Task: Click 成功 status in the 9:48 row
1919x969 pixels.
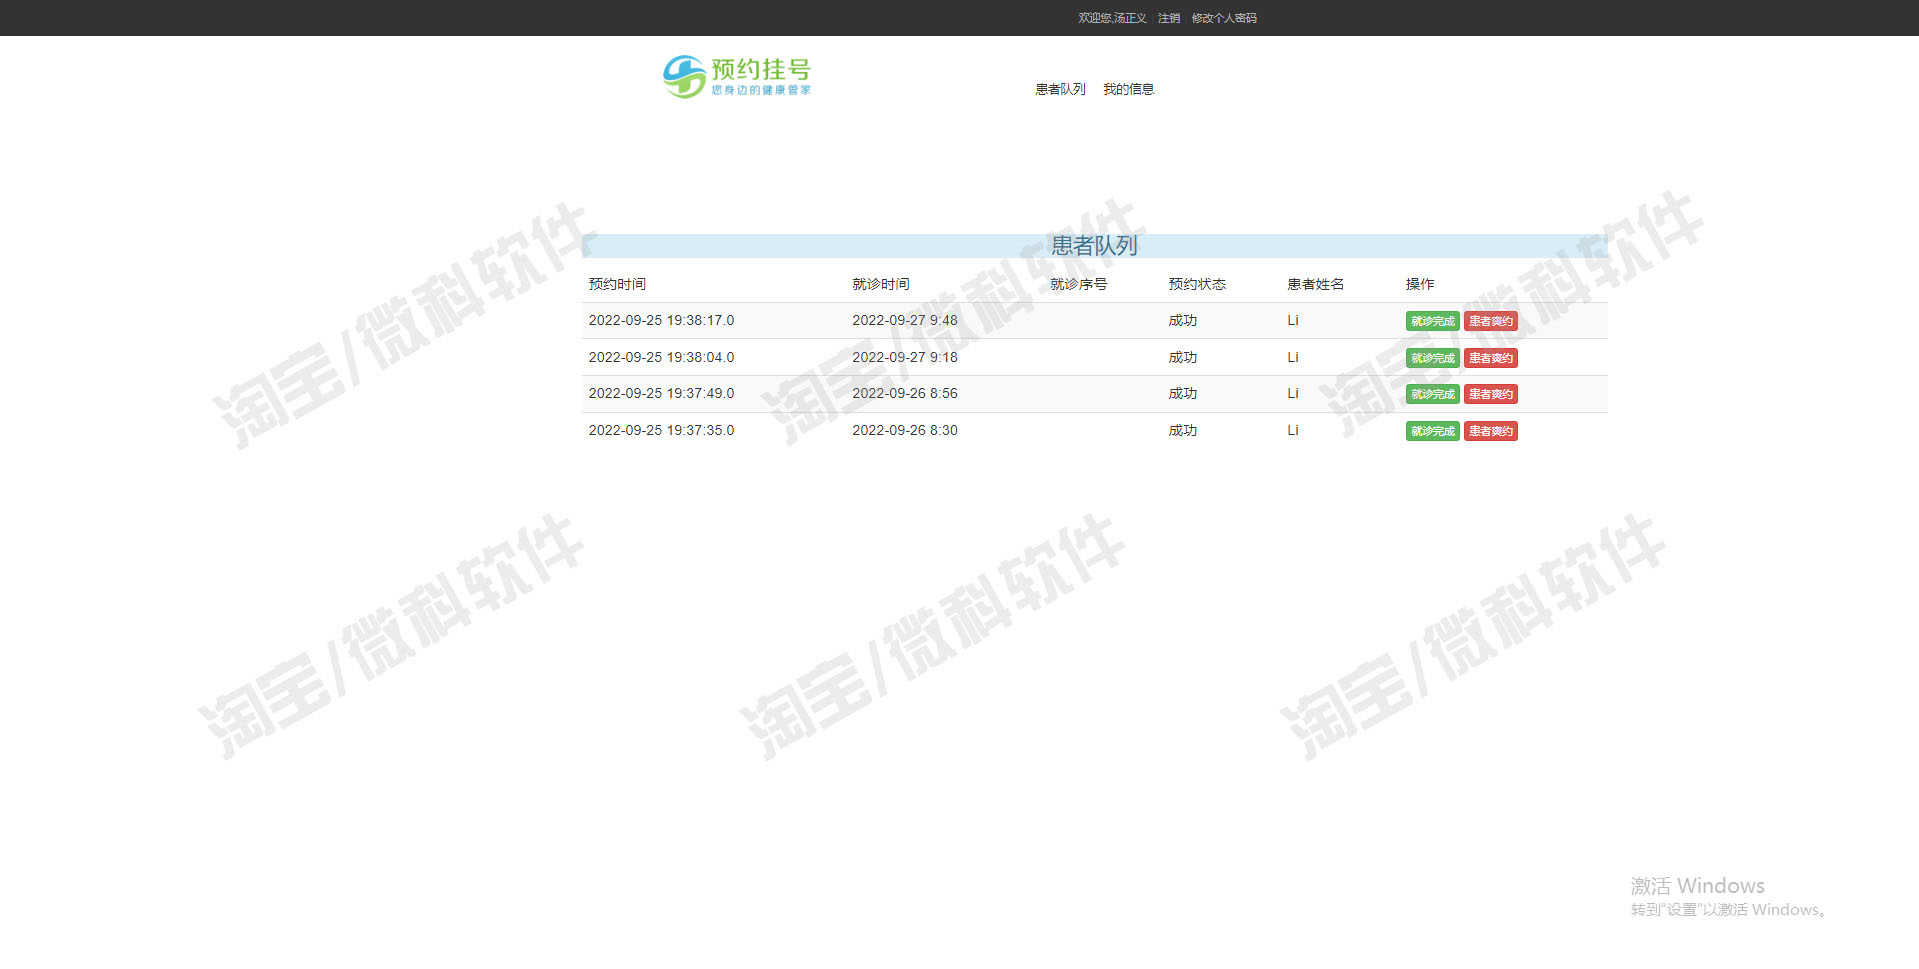Action: pyautogui.click(x=1183, y=320)
